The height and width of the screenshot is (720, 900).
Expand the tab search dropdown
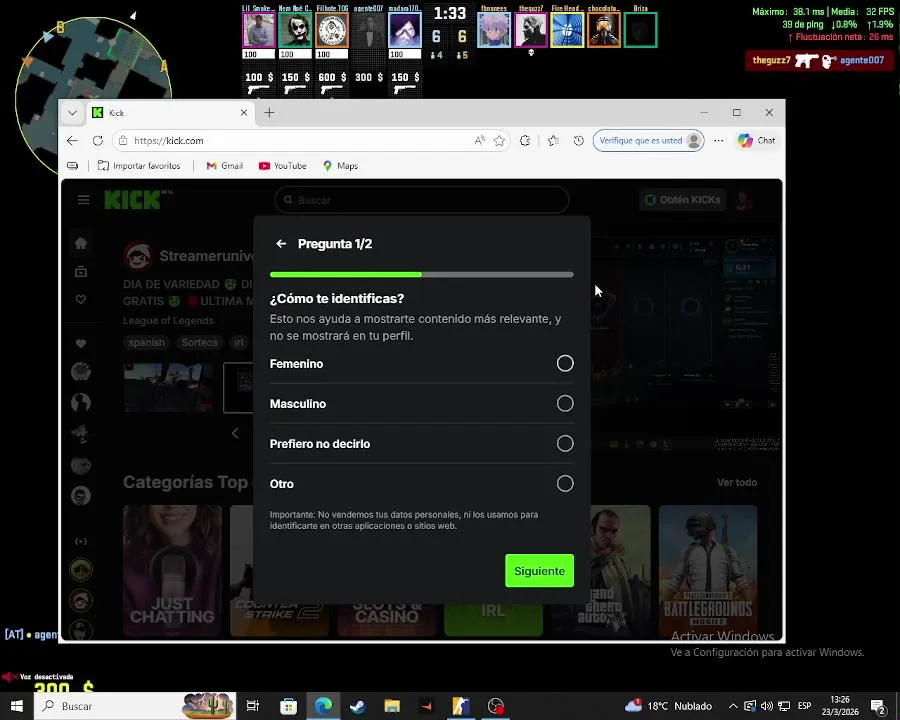click(x=72, y=113)
